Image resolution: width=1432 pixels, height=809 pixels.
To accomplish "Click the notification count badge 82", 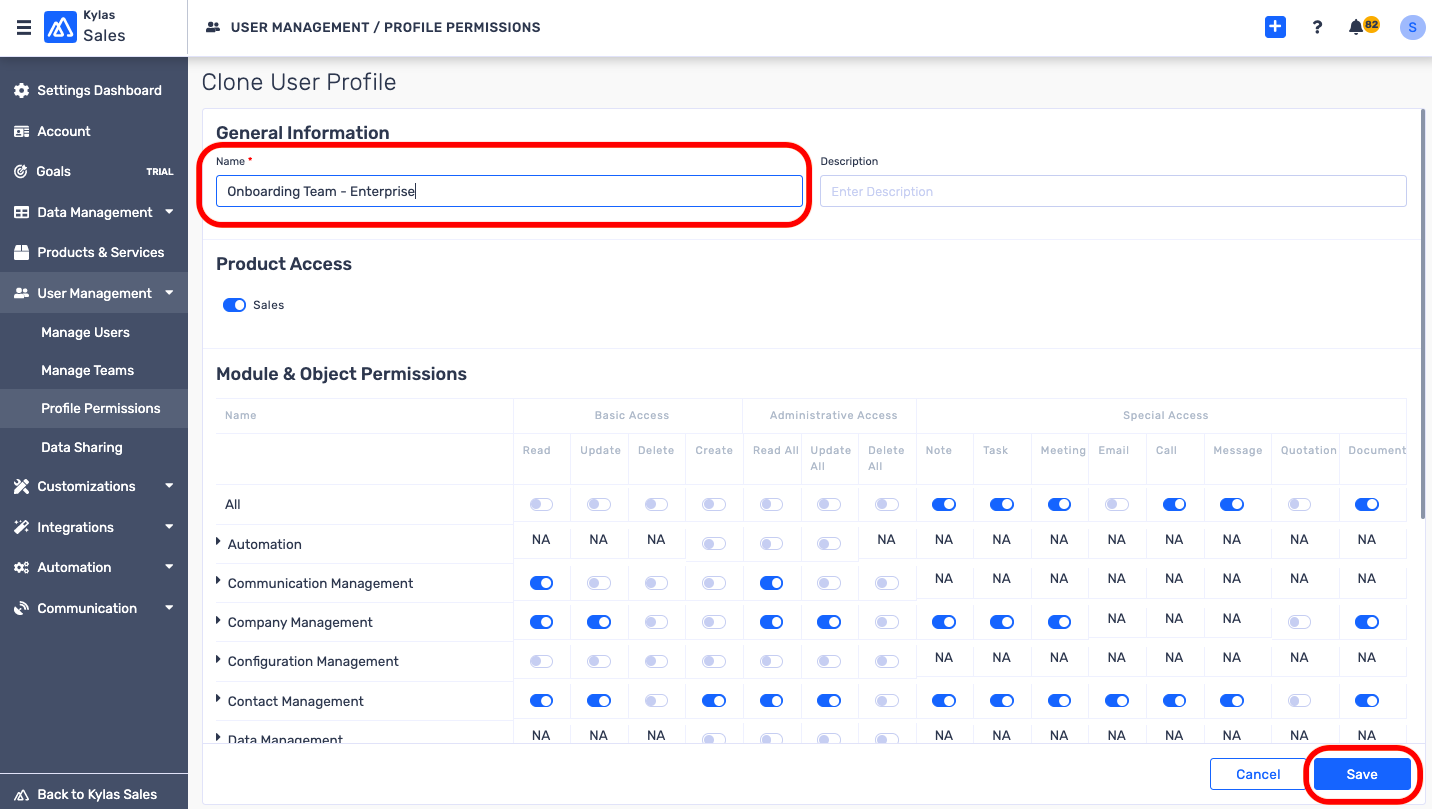I will point(1371,24).
